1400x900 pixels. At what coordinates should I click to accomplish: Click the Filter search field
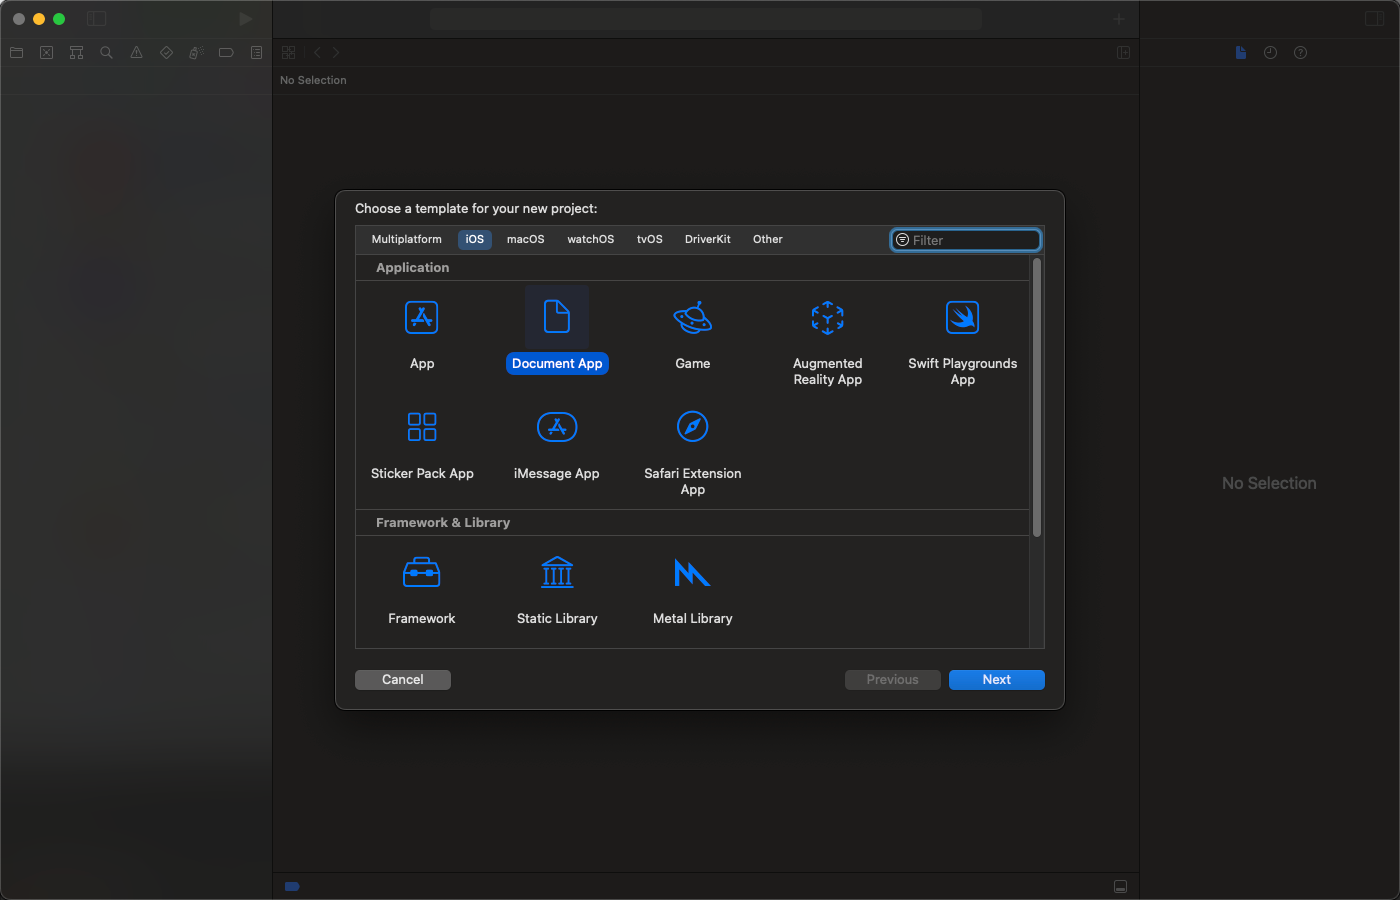pyautogui.click(x=966, y=240)
